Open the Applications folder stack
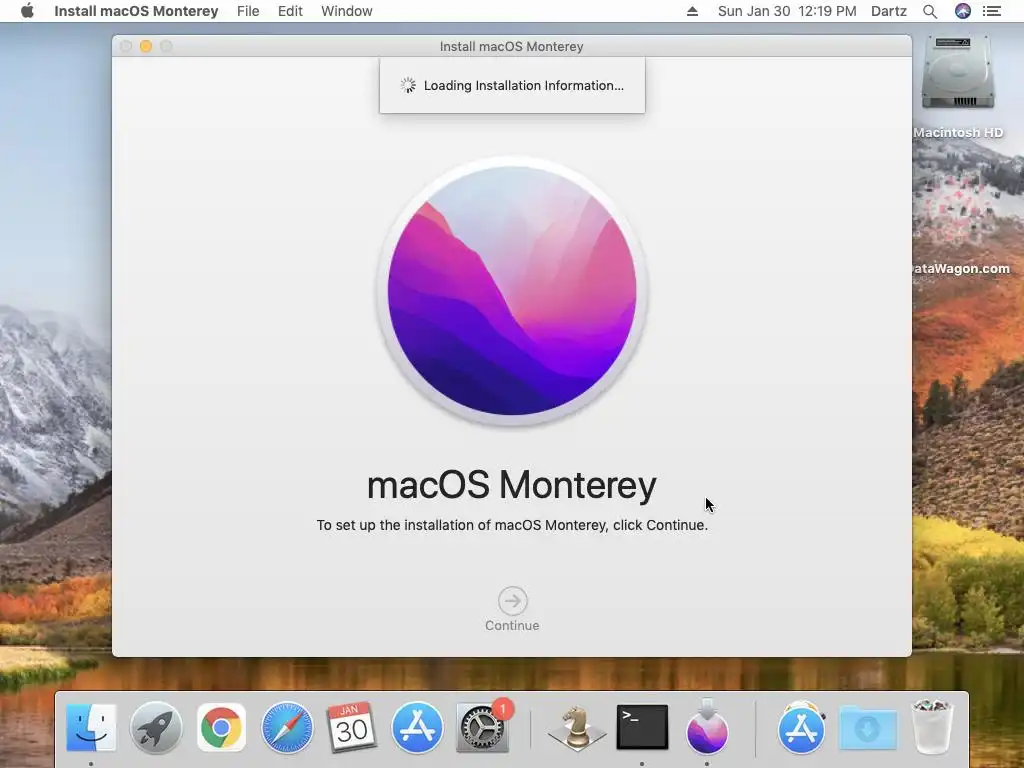Image resolution: width=1024 pixels, height=768 pixels. tap(802, 728)
